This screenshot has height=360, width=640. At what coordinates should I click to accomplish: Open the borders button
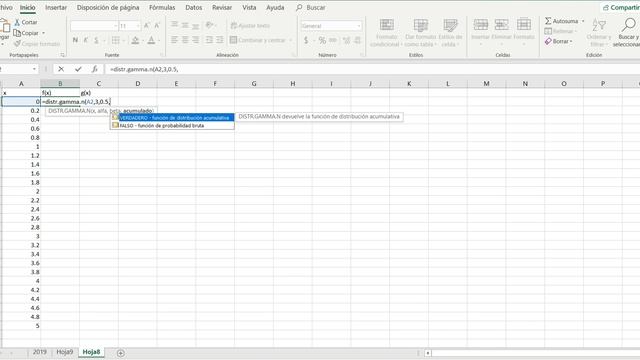pos(116,40)
